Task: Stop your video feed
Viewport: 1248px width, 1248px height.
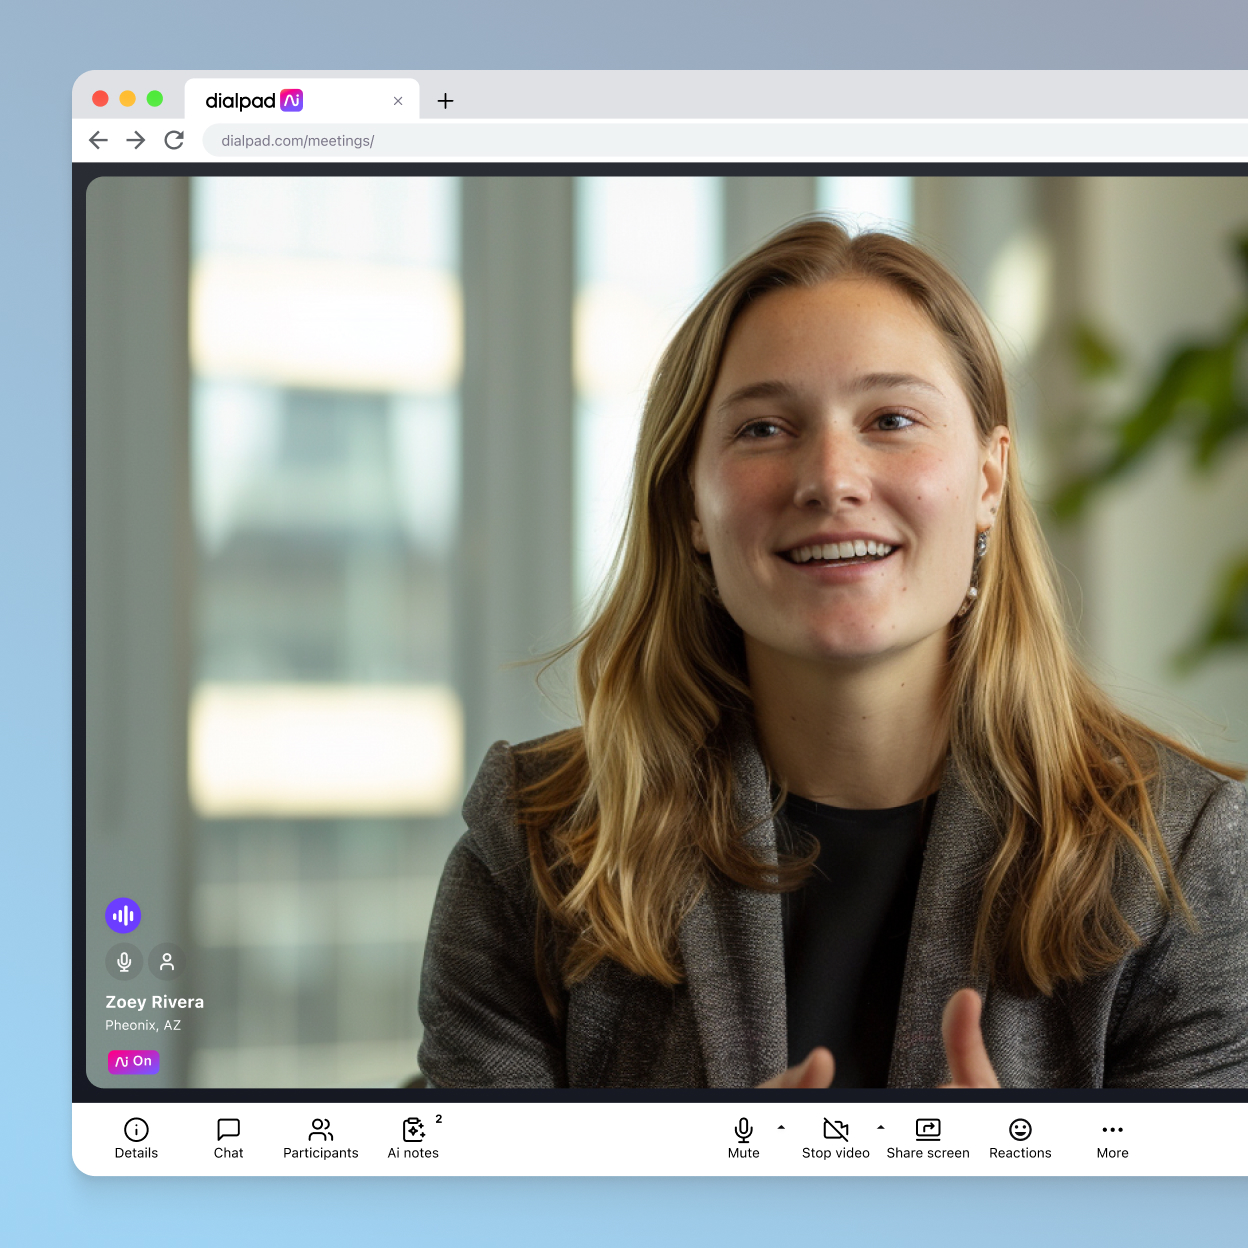Action: tap(836, 1138)
